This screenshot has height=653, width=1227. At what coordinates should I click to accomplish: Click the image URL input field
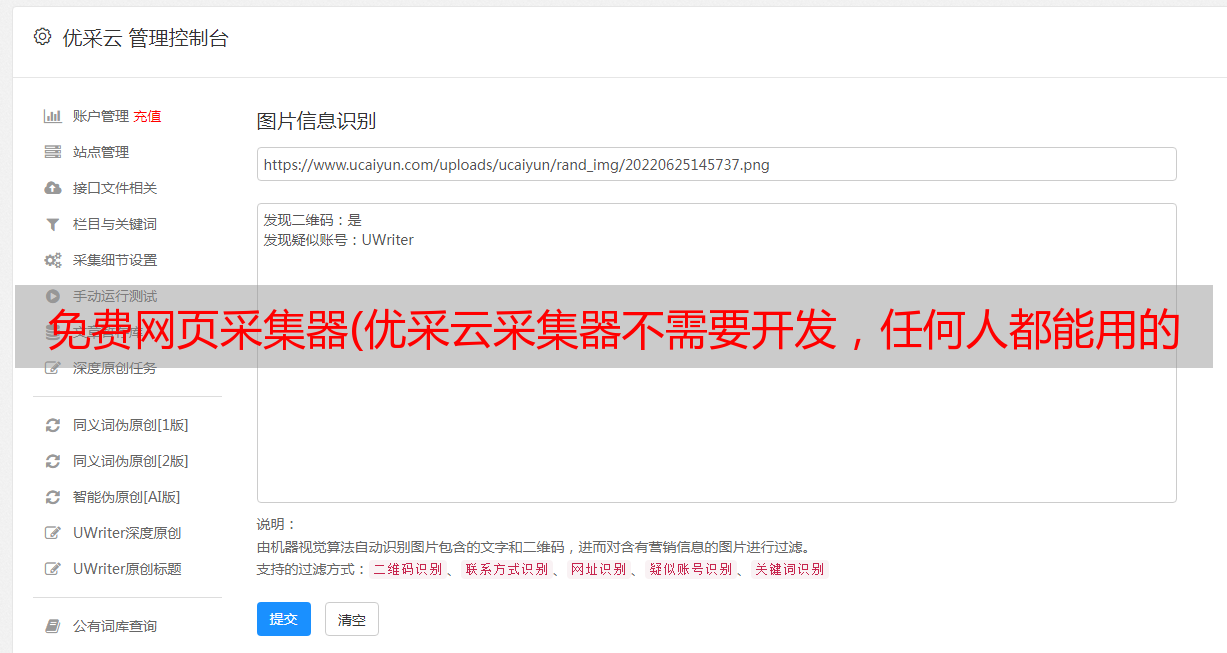click(716, 164)
